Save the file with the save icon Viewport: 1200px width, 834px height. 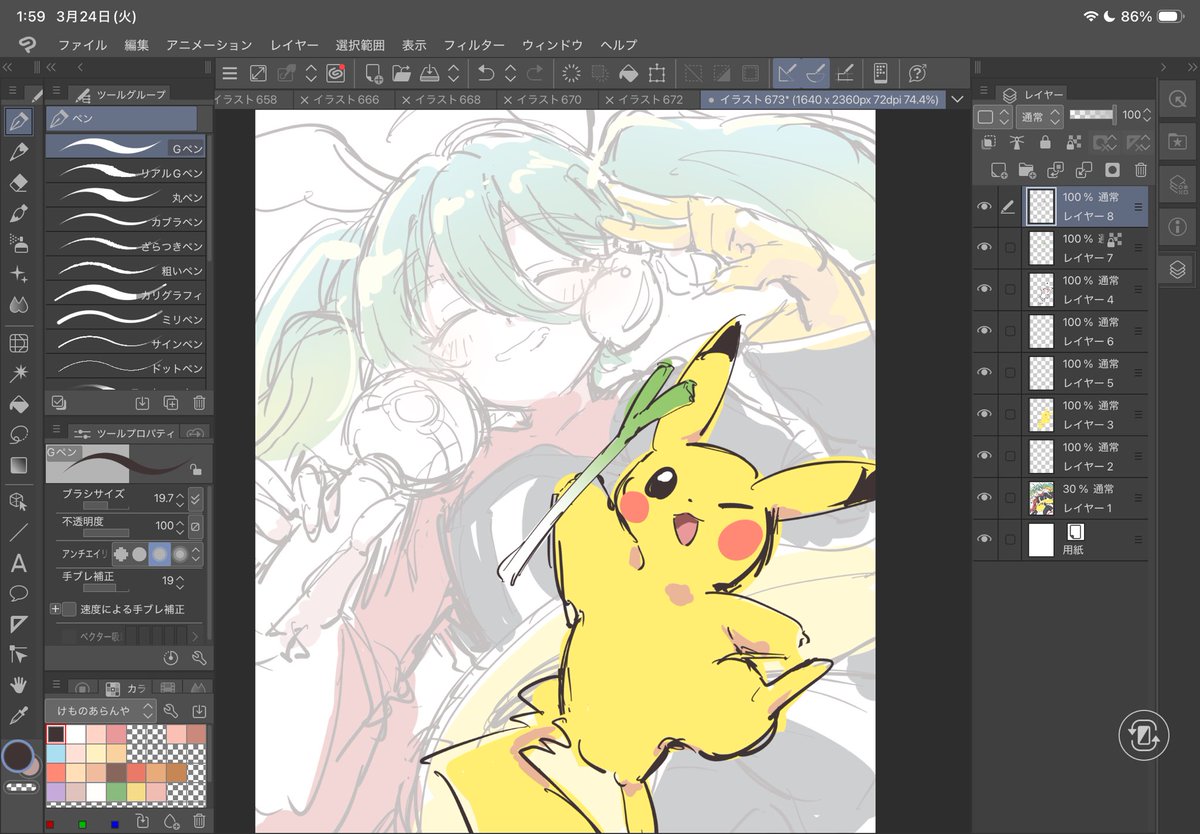(x=430, y=72)
